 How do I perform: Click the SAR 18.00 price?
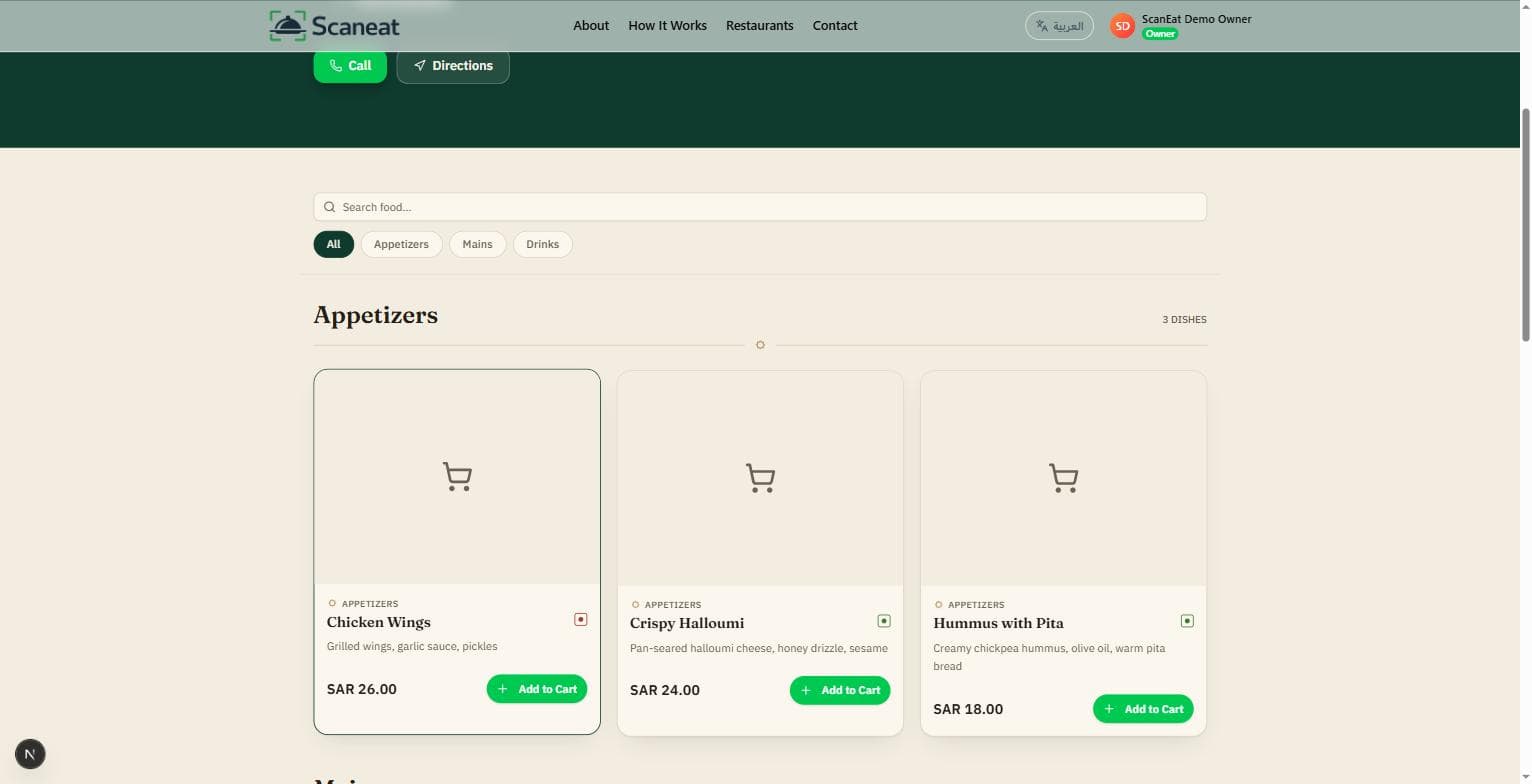click(x=968, y=709)
